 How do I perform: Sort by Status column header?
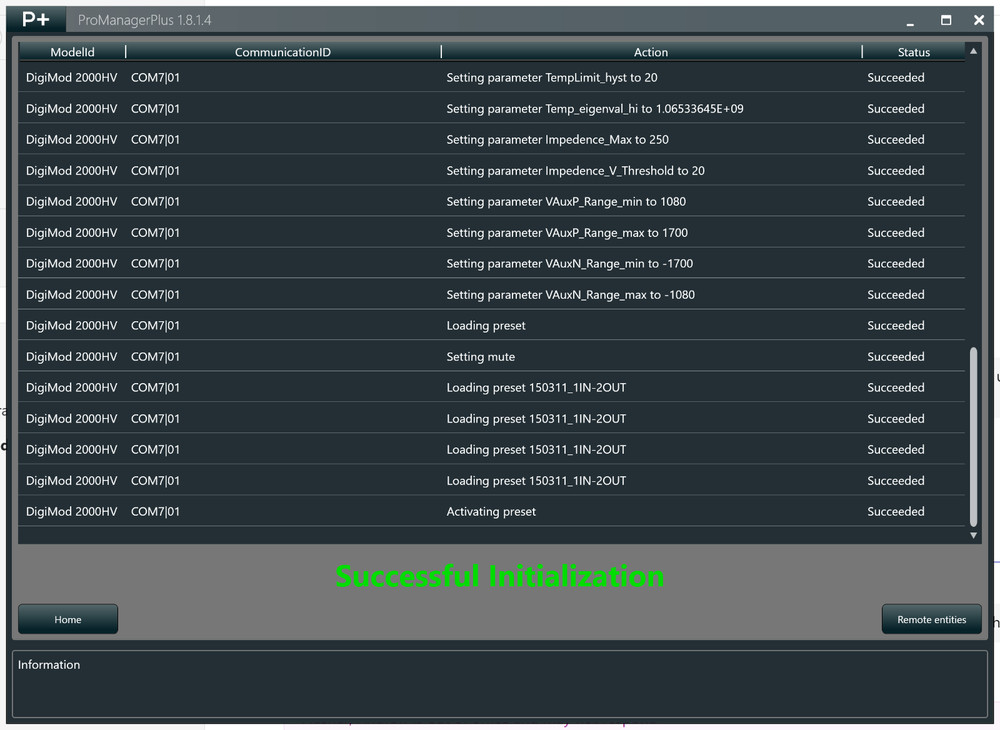(x=913, y=52)
